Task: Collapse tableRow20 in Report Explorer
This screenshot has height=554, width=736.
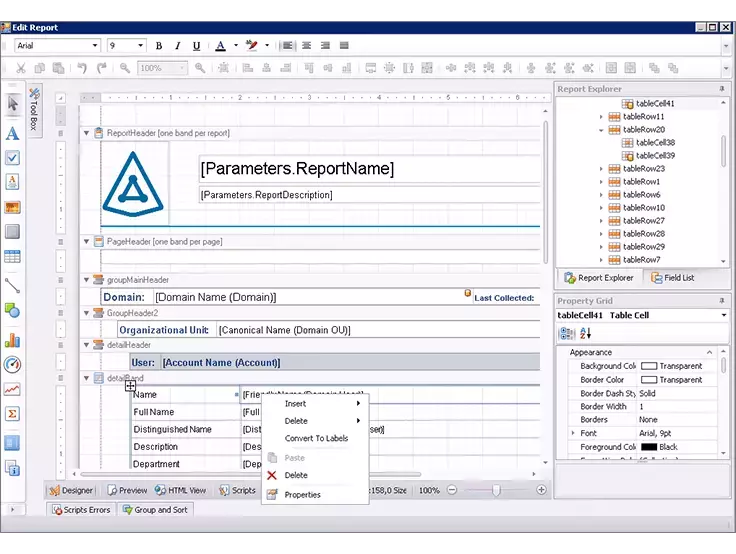Action: pyautogui.click(x=601, y=130)
